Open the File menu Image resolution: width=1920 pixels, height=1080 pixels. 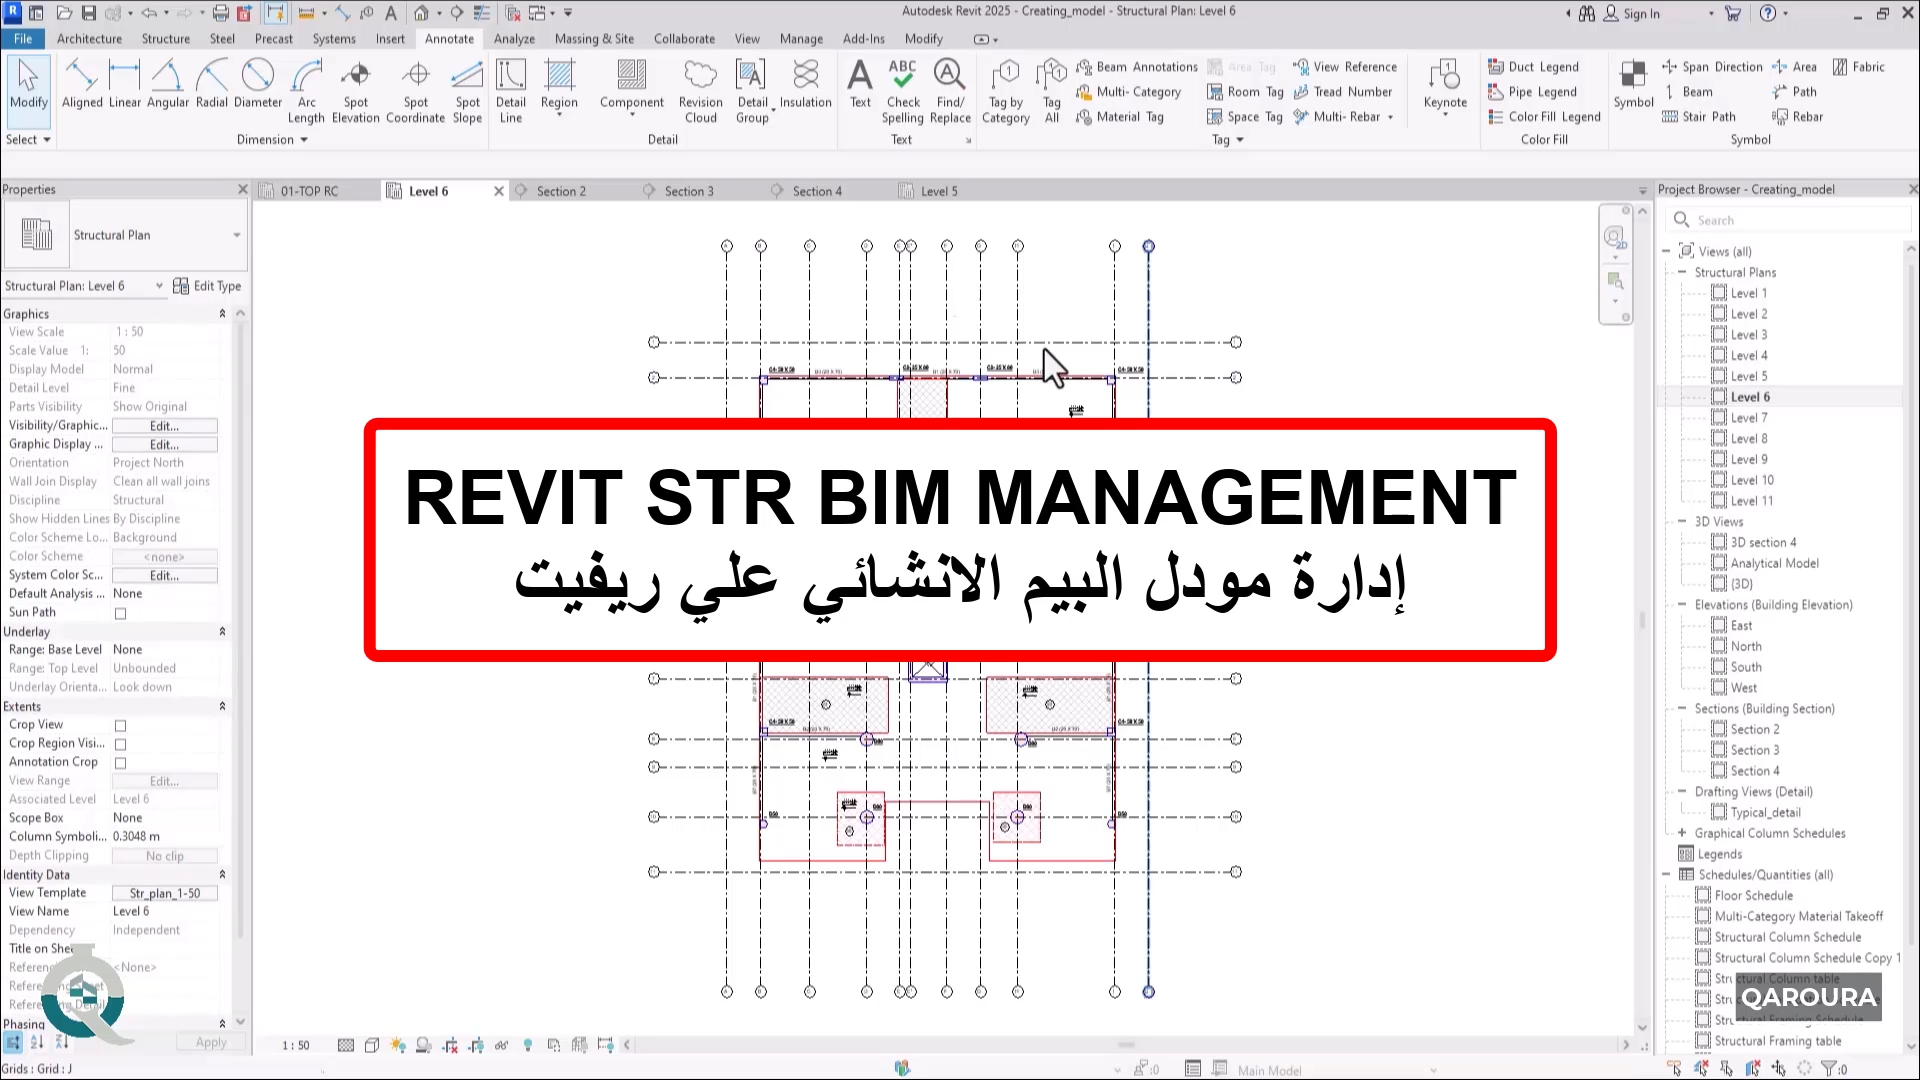point(23,39)
